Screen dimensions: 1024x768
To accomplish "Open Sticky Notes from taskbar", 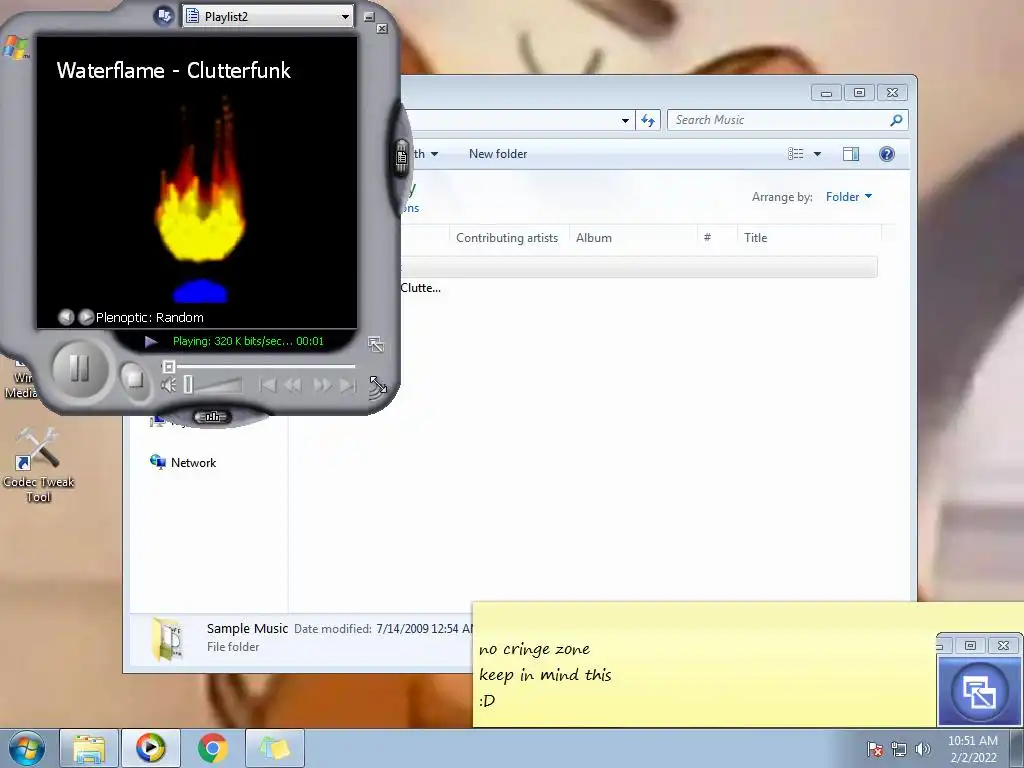I will point(274,748).
